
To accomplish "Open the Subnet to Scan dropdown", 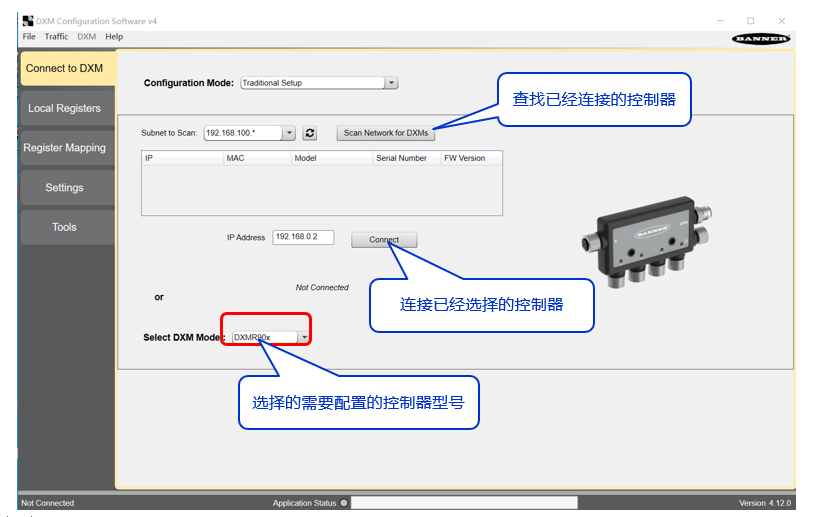I will tap(290, 133).
